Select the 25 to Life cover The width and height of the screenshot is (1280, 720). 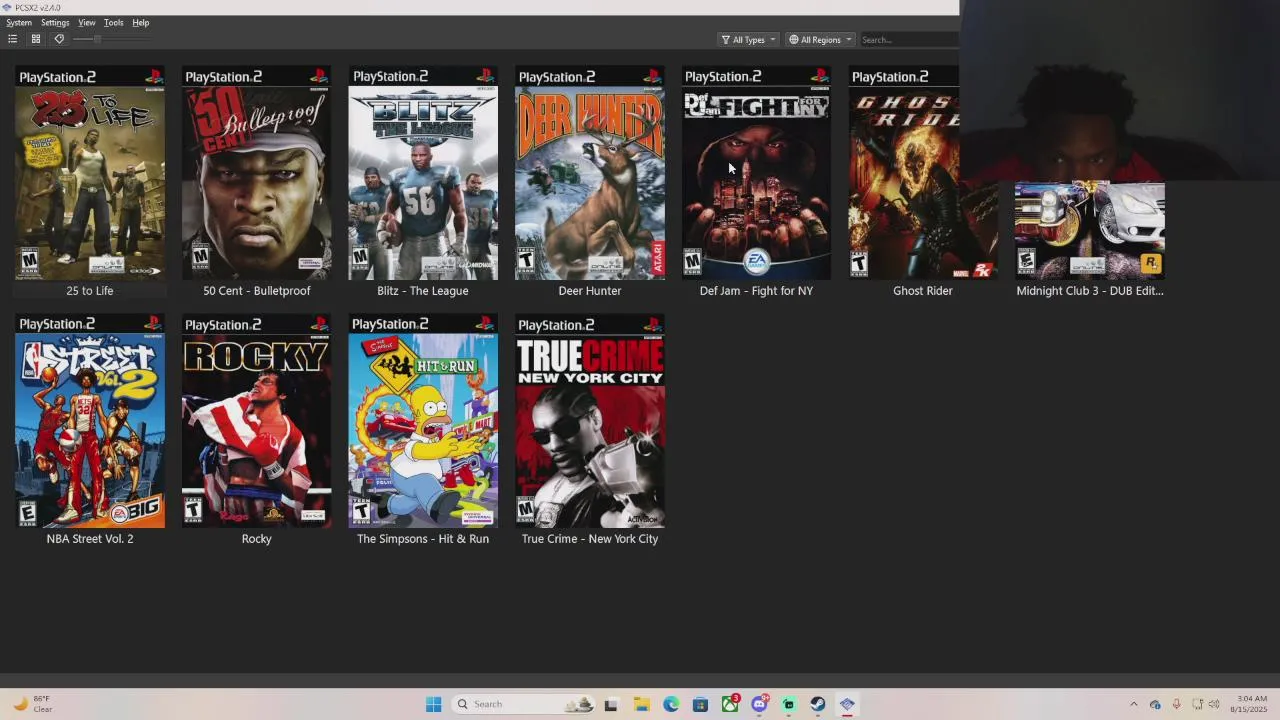[90, 173]
